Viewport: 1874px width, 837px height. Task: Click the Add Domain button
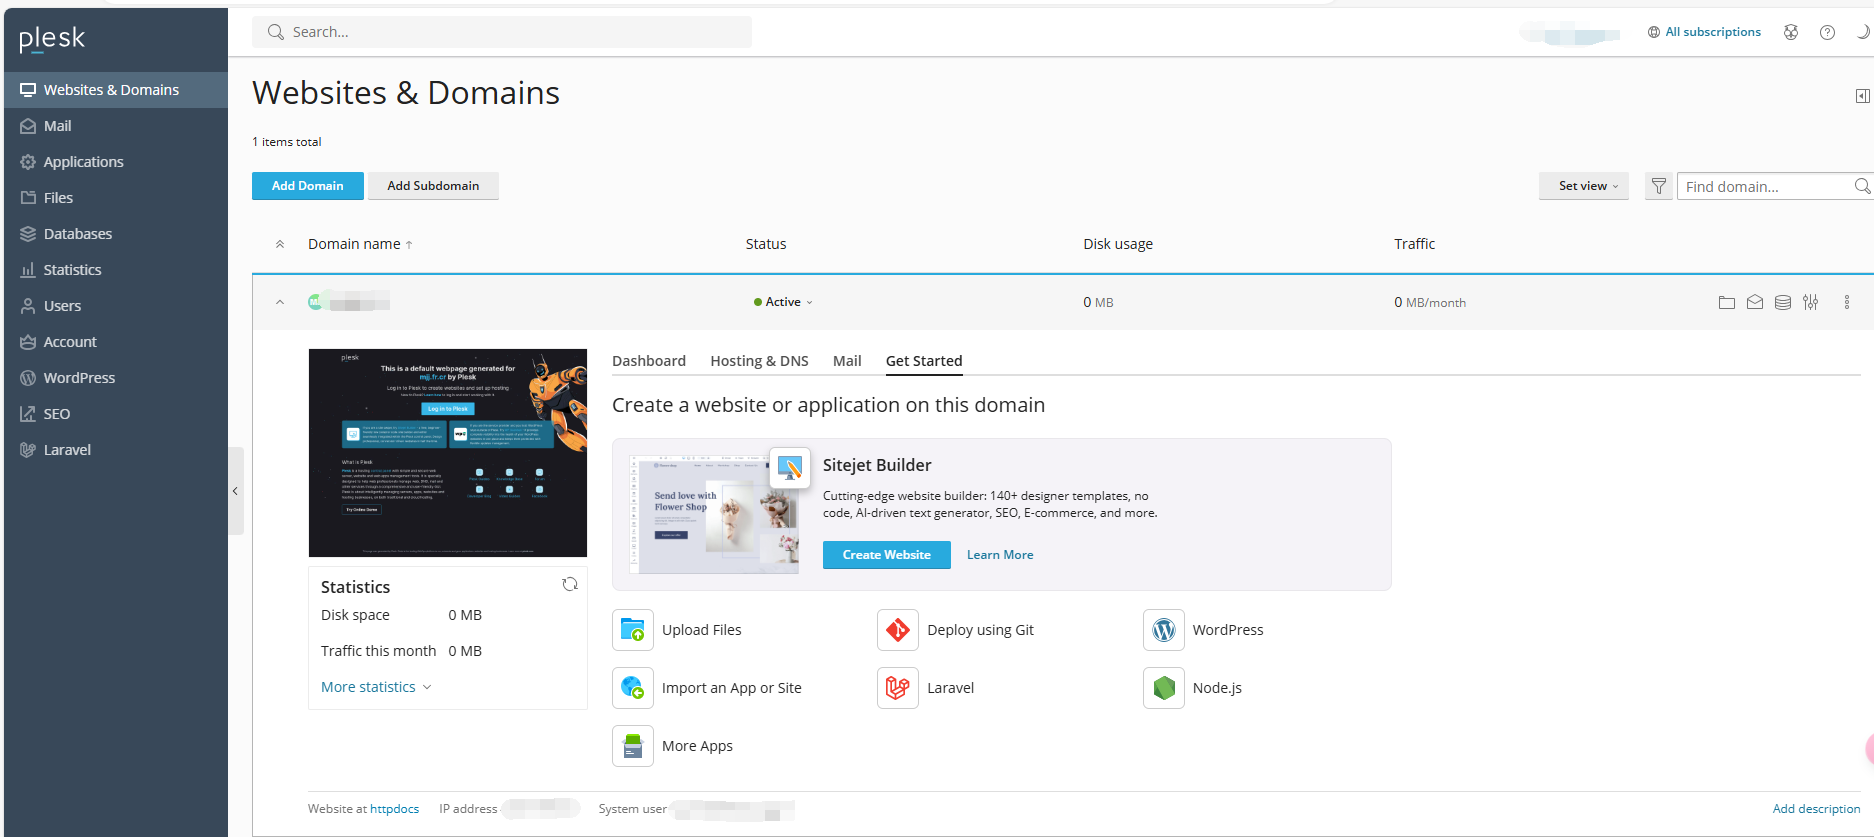pyautogui.click(x=307, y=186)
